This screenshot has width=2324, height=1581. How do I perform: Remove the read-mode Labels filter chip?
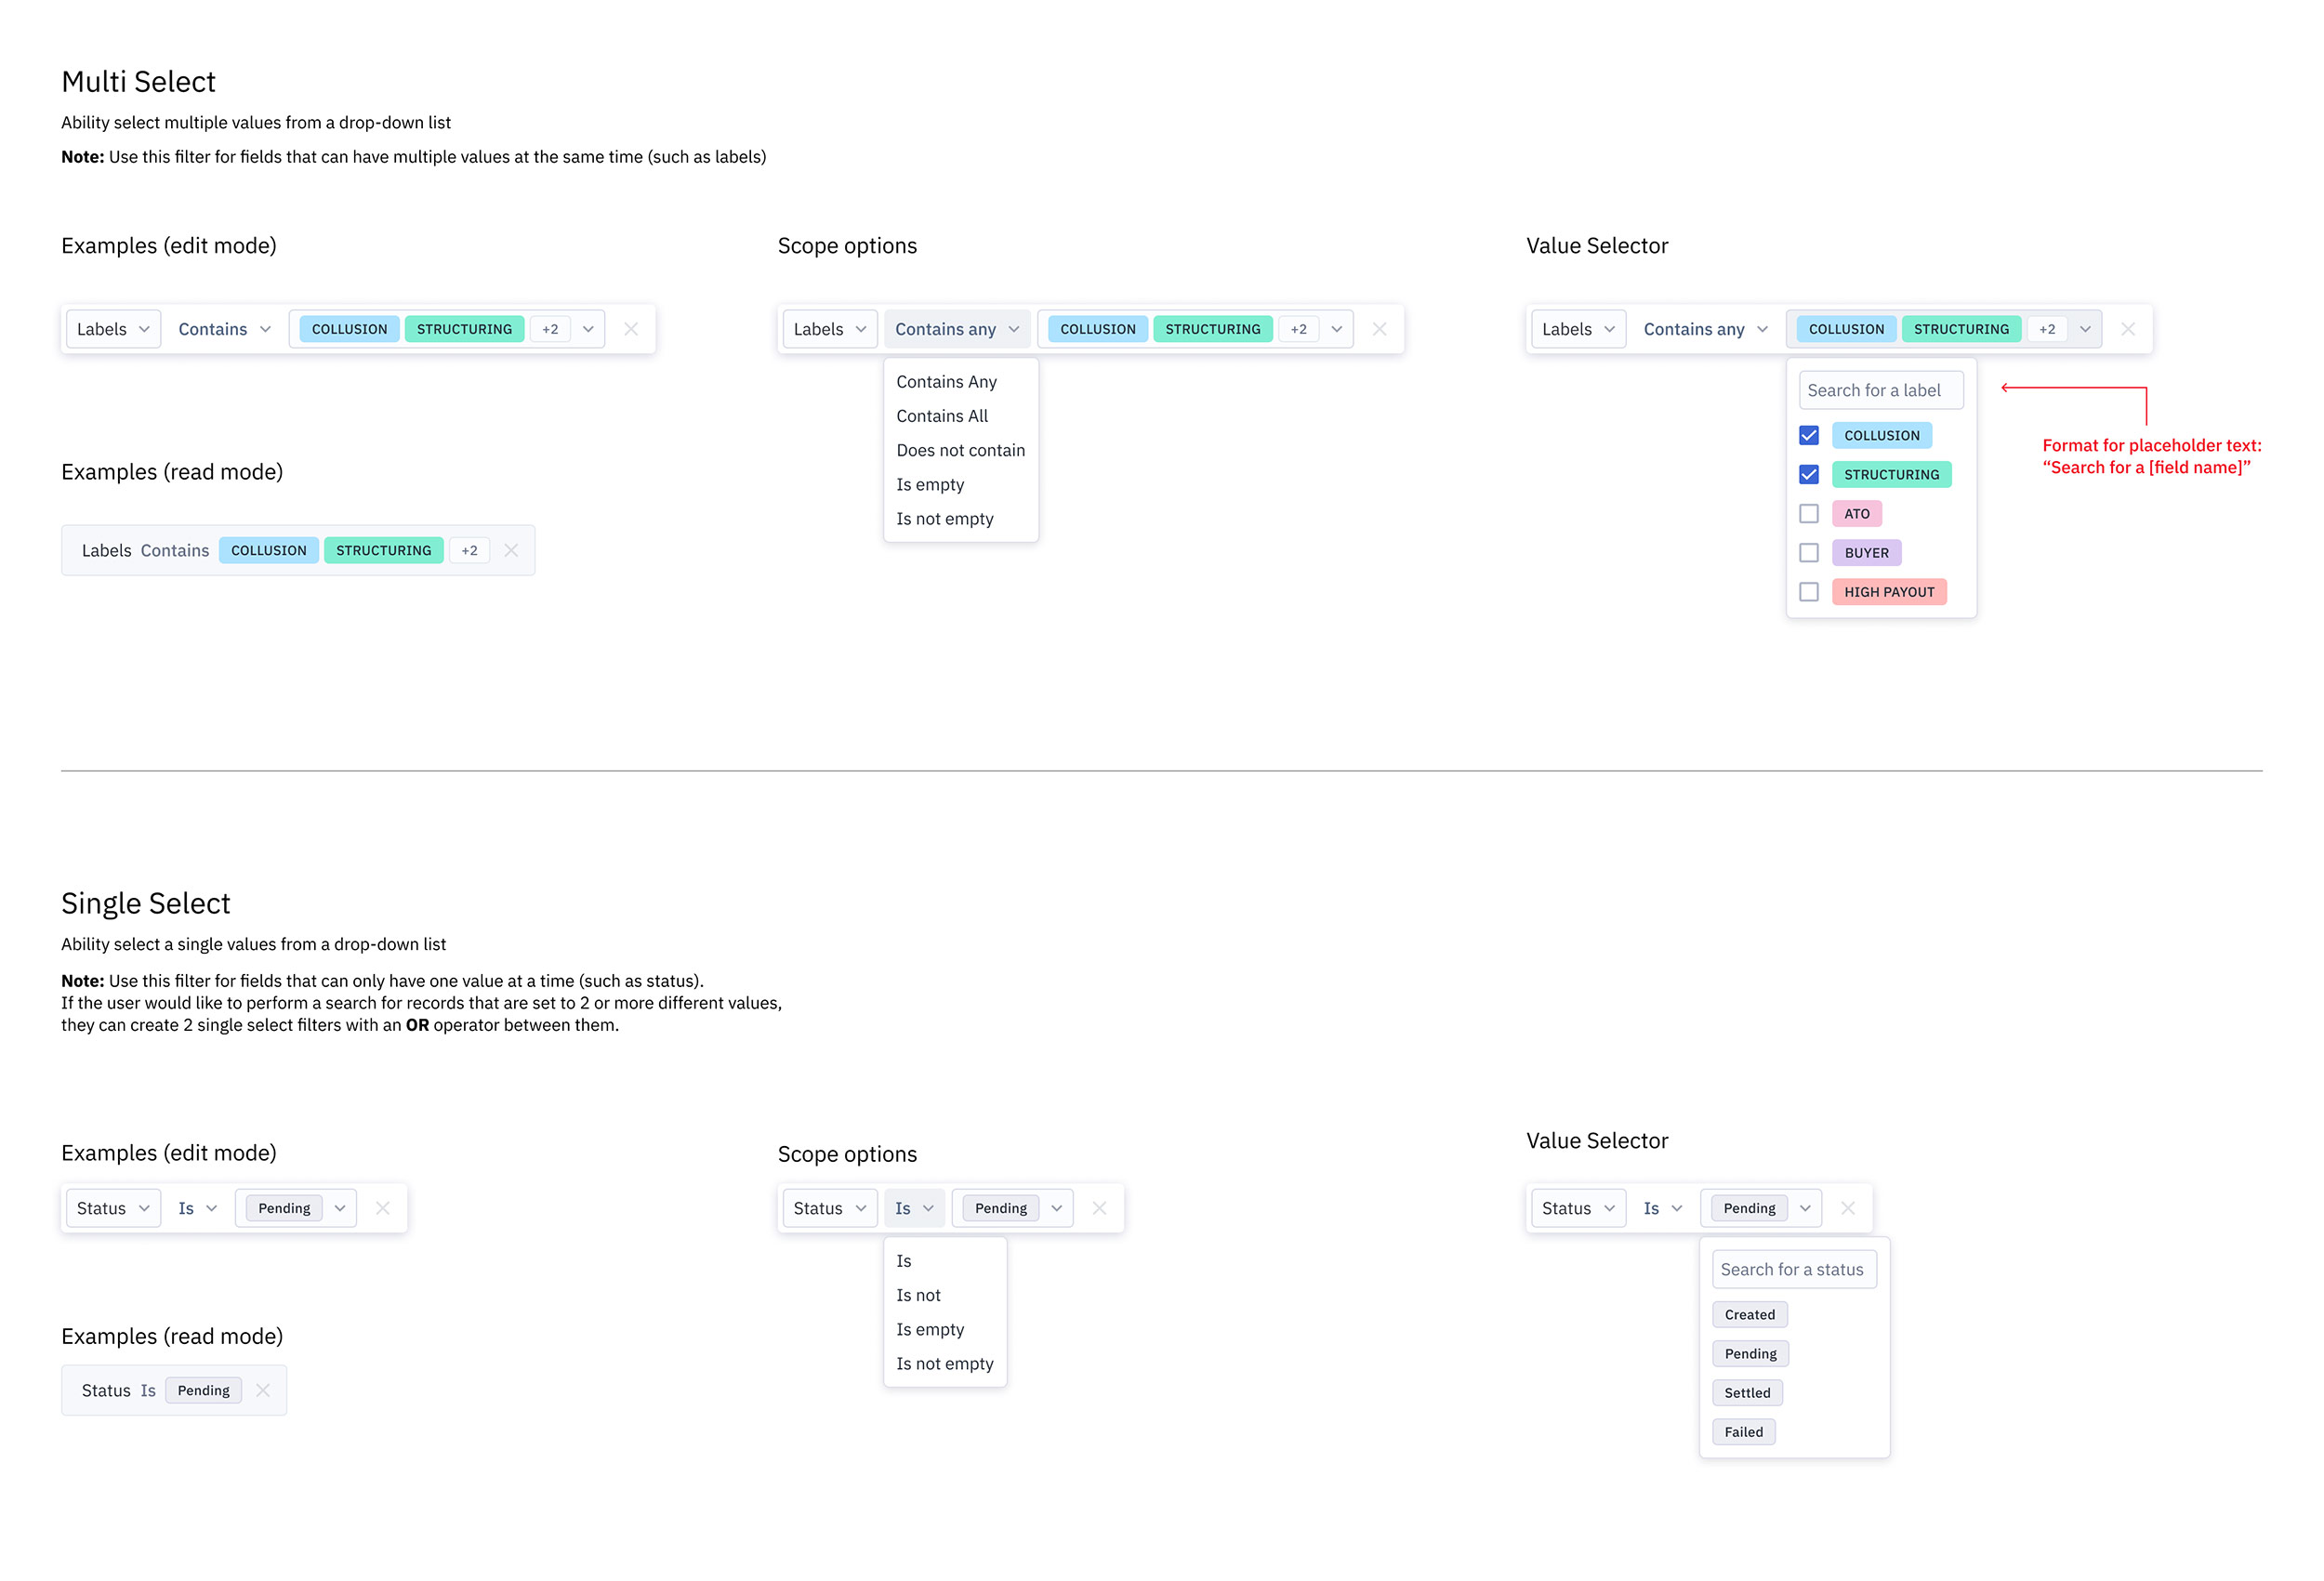(x=511, y=551)
